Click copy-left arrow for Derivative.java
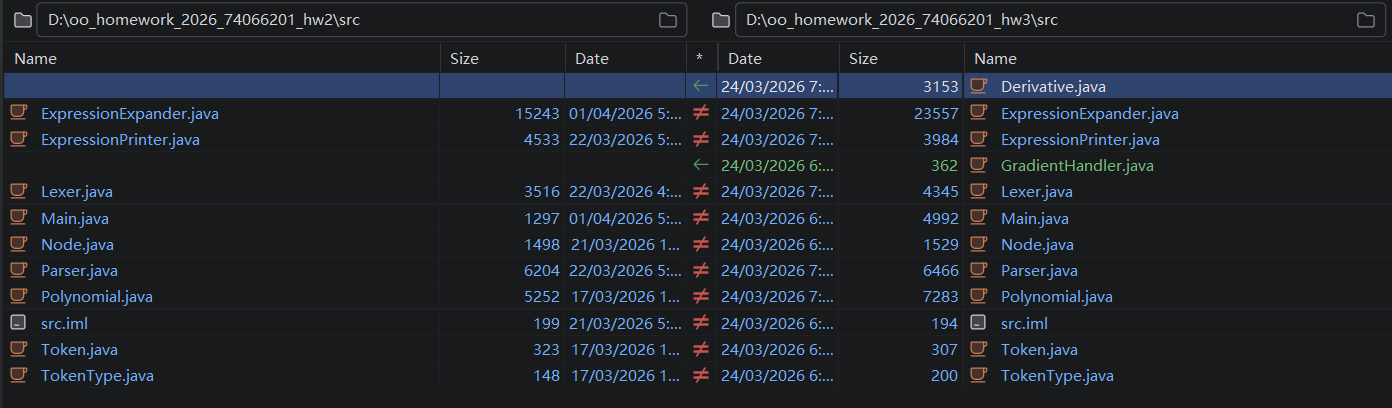 pyautogui.click(x=701, y=87)
